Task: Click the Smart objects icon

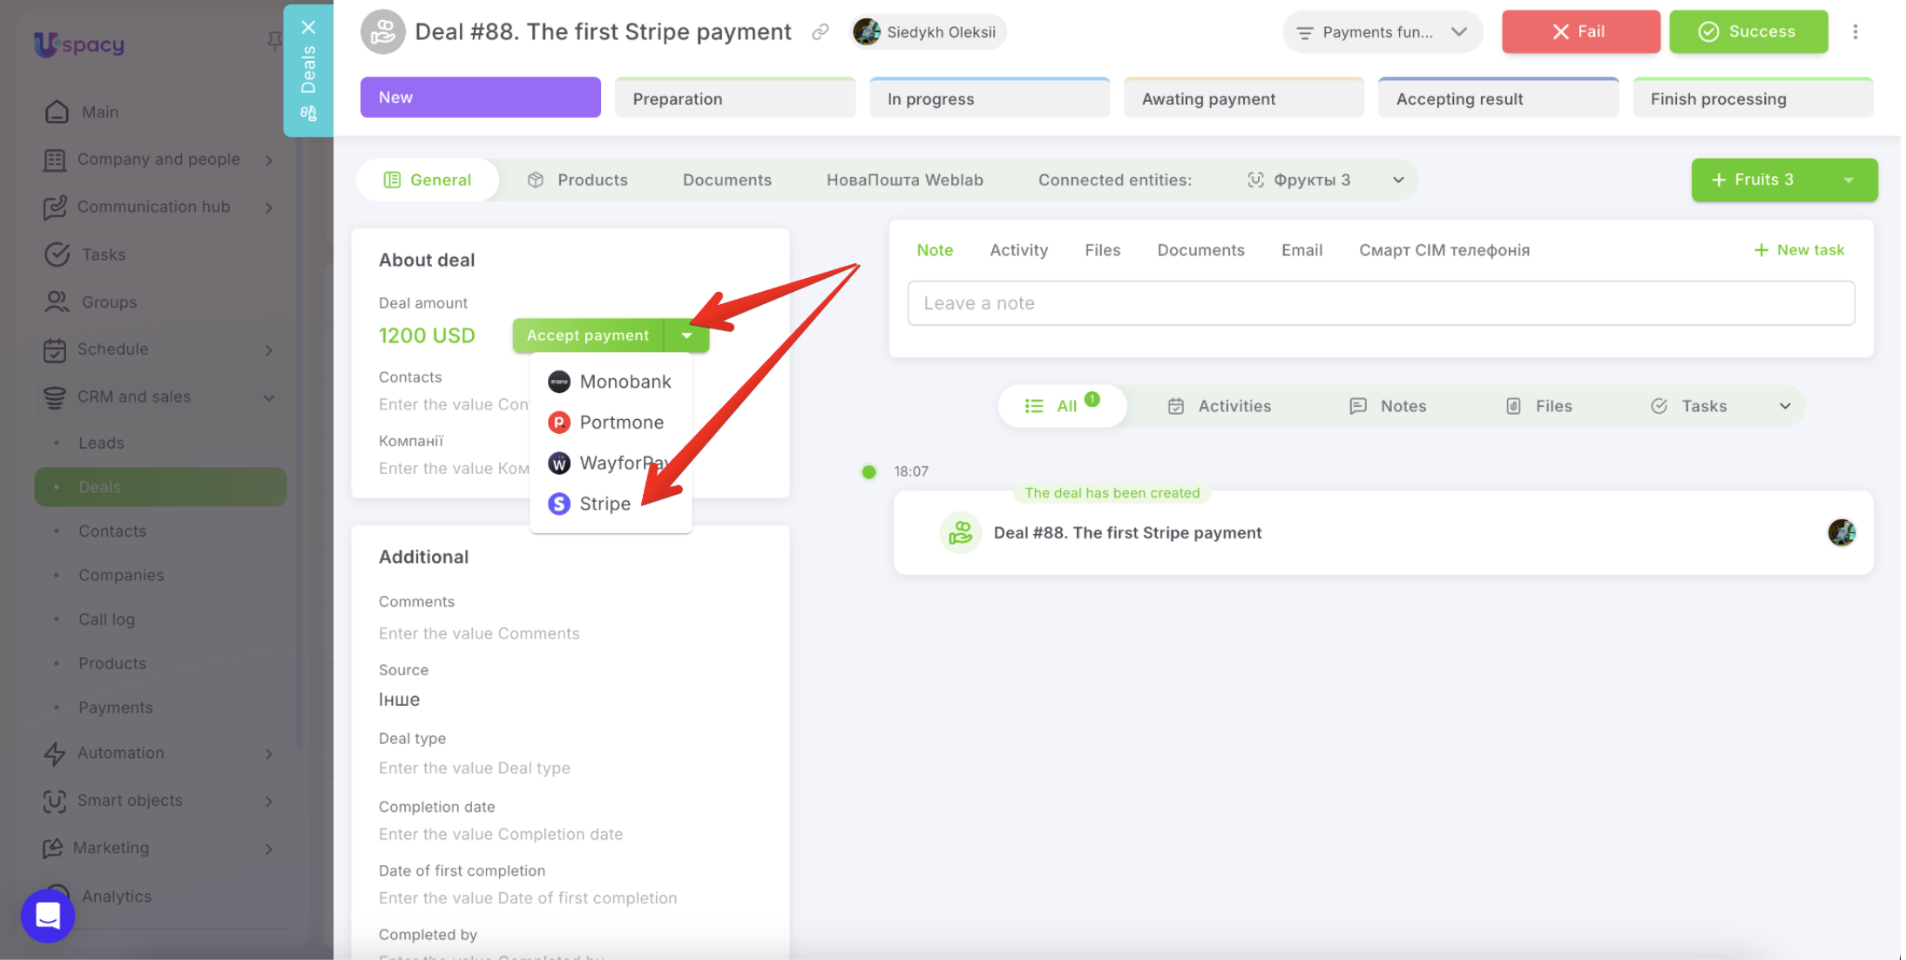Action: point(55,801)
